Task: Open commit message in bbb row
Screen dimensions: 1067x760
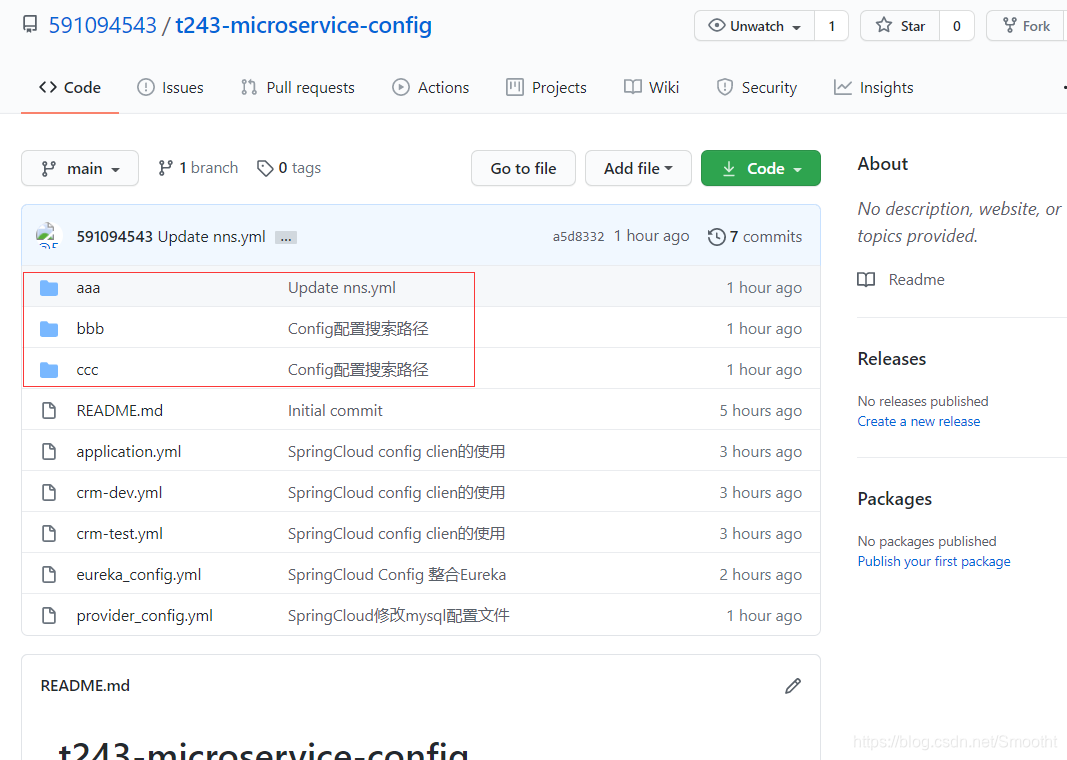Action: coord(358,329)
